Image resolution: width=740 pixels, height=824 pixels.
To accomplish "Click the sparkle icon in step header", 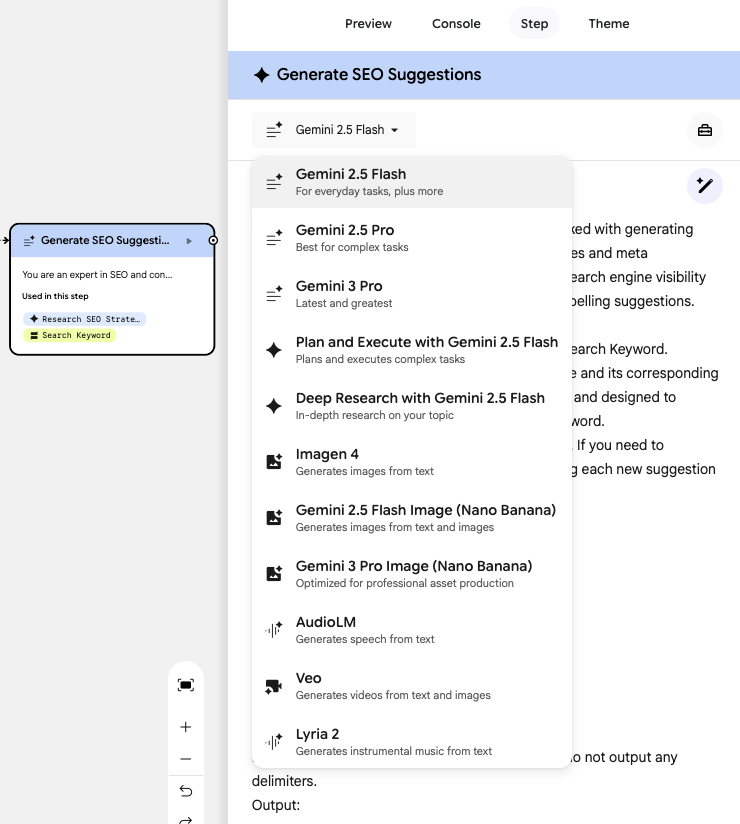I will coord(261,75).
